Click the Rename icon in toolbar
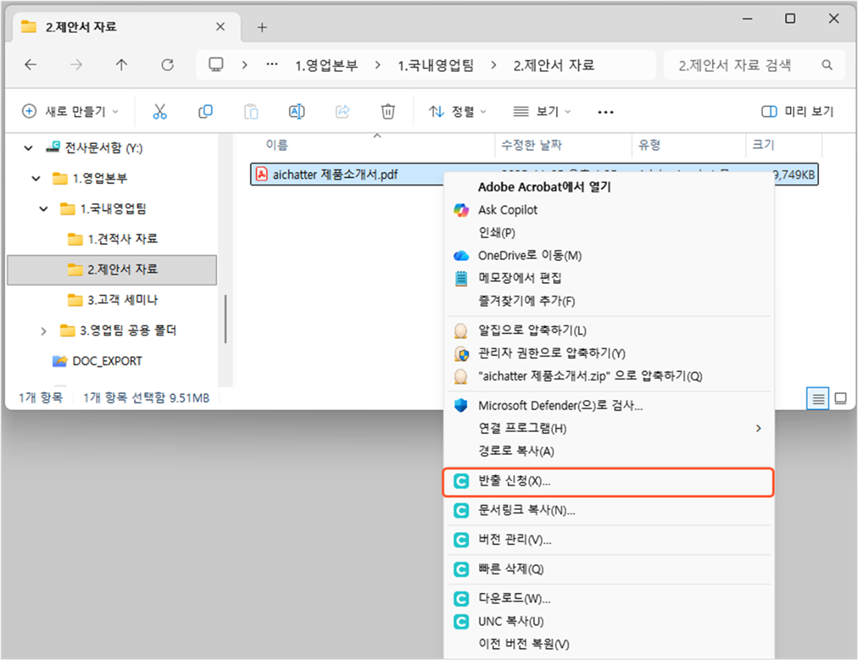 pyautogui.click(x=297, y=112)
